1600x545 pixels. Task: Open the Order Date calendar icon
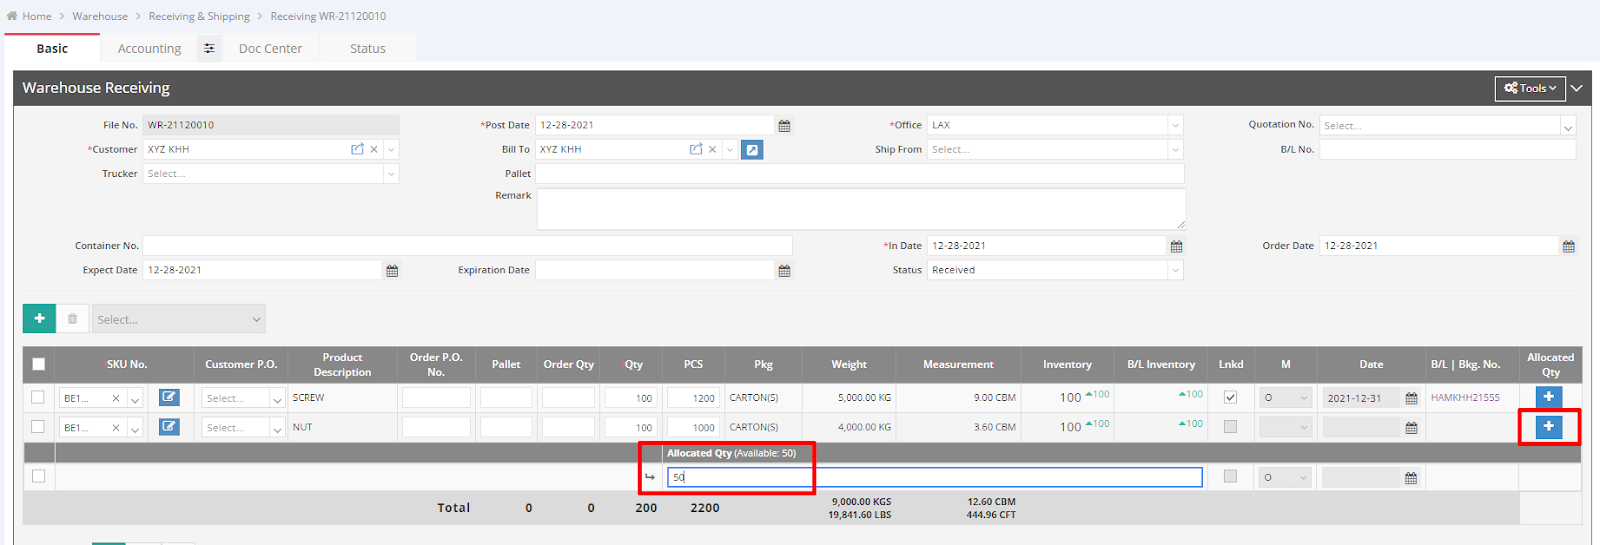click(x=1568, y=246)
